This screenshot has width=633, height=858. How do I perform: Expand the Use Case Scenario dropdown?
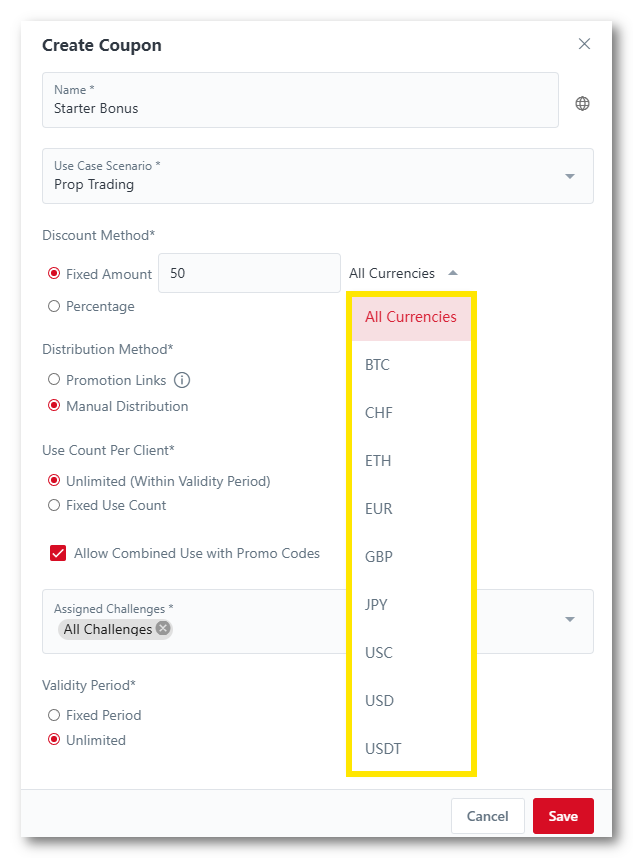pyautogui.click(x=569, y=176)
